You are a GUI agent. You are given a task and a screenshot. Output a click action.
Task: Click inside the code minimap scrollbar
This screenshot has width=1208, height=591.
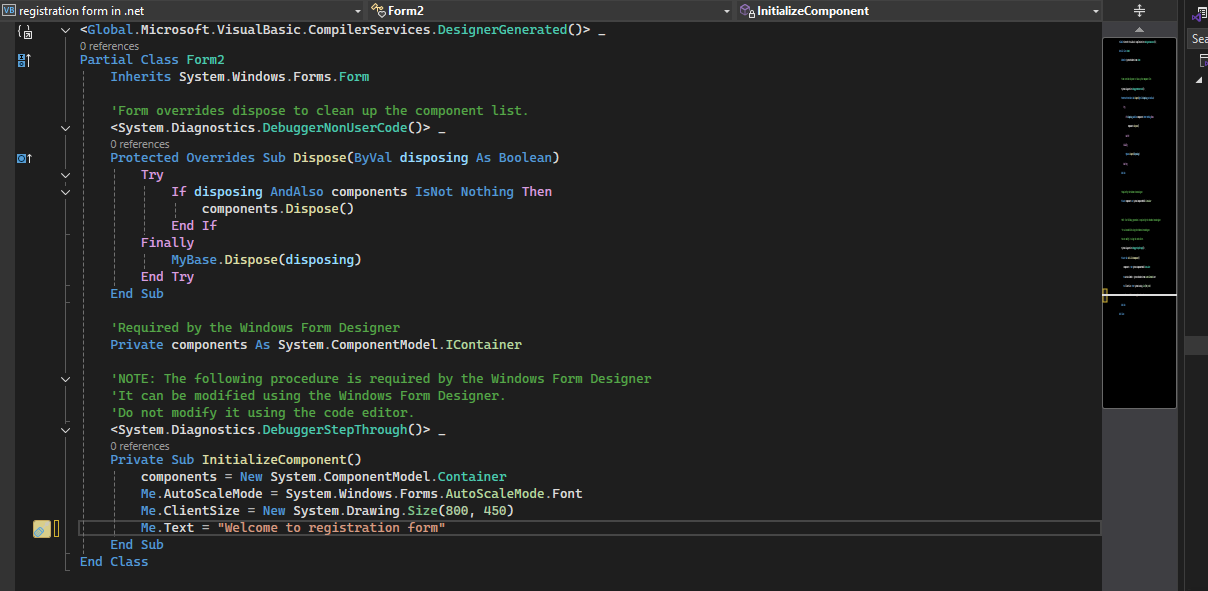[1139, 222]
